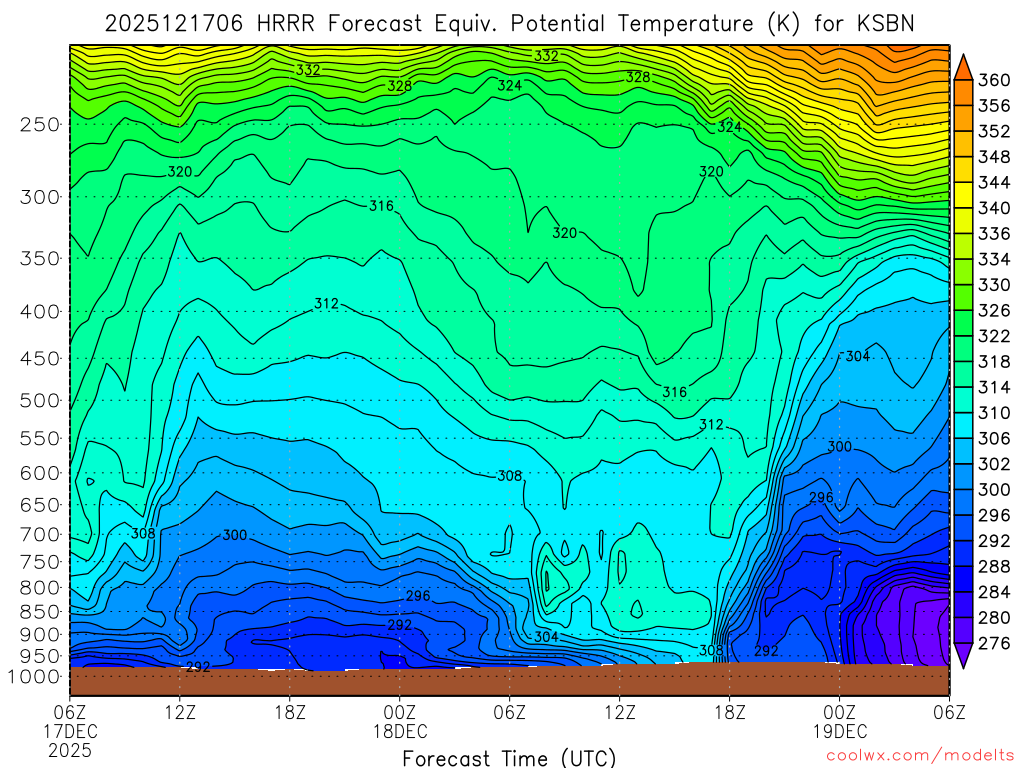
Task: Click the 06Z time label on 18DEC
Action: [x=509, y=712]
